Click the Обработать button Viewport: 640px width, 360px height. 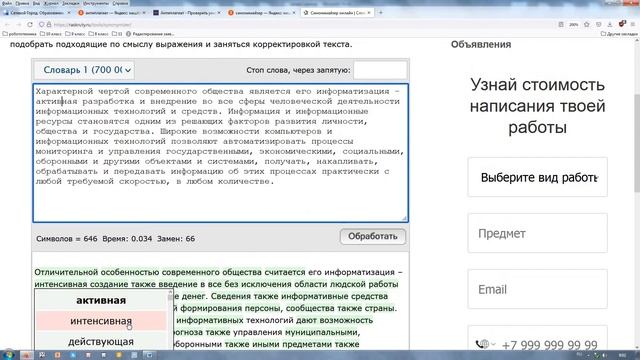[373, 236]
